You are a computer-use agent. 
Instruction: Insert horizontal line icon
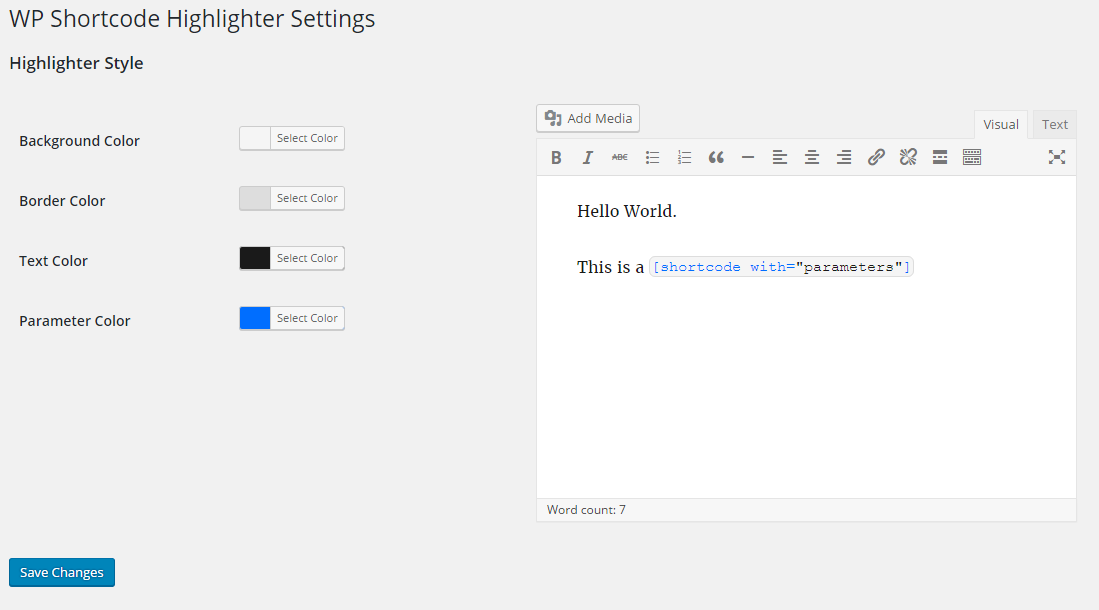coord(748,158)
